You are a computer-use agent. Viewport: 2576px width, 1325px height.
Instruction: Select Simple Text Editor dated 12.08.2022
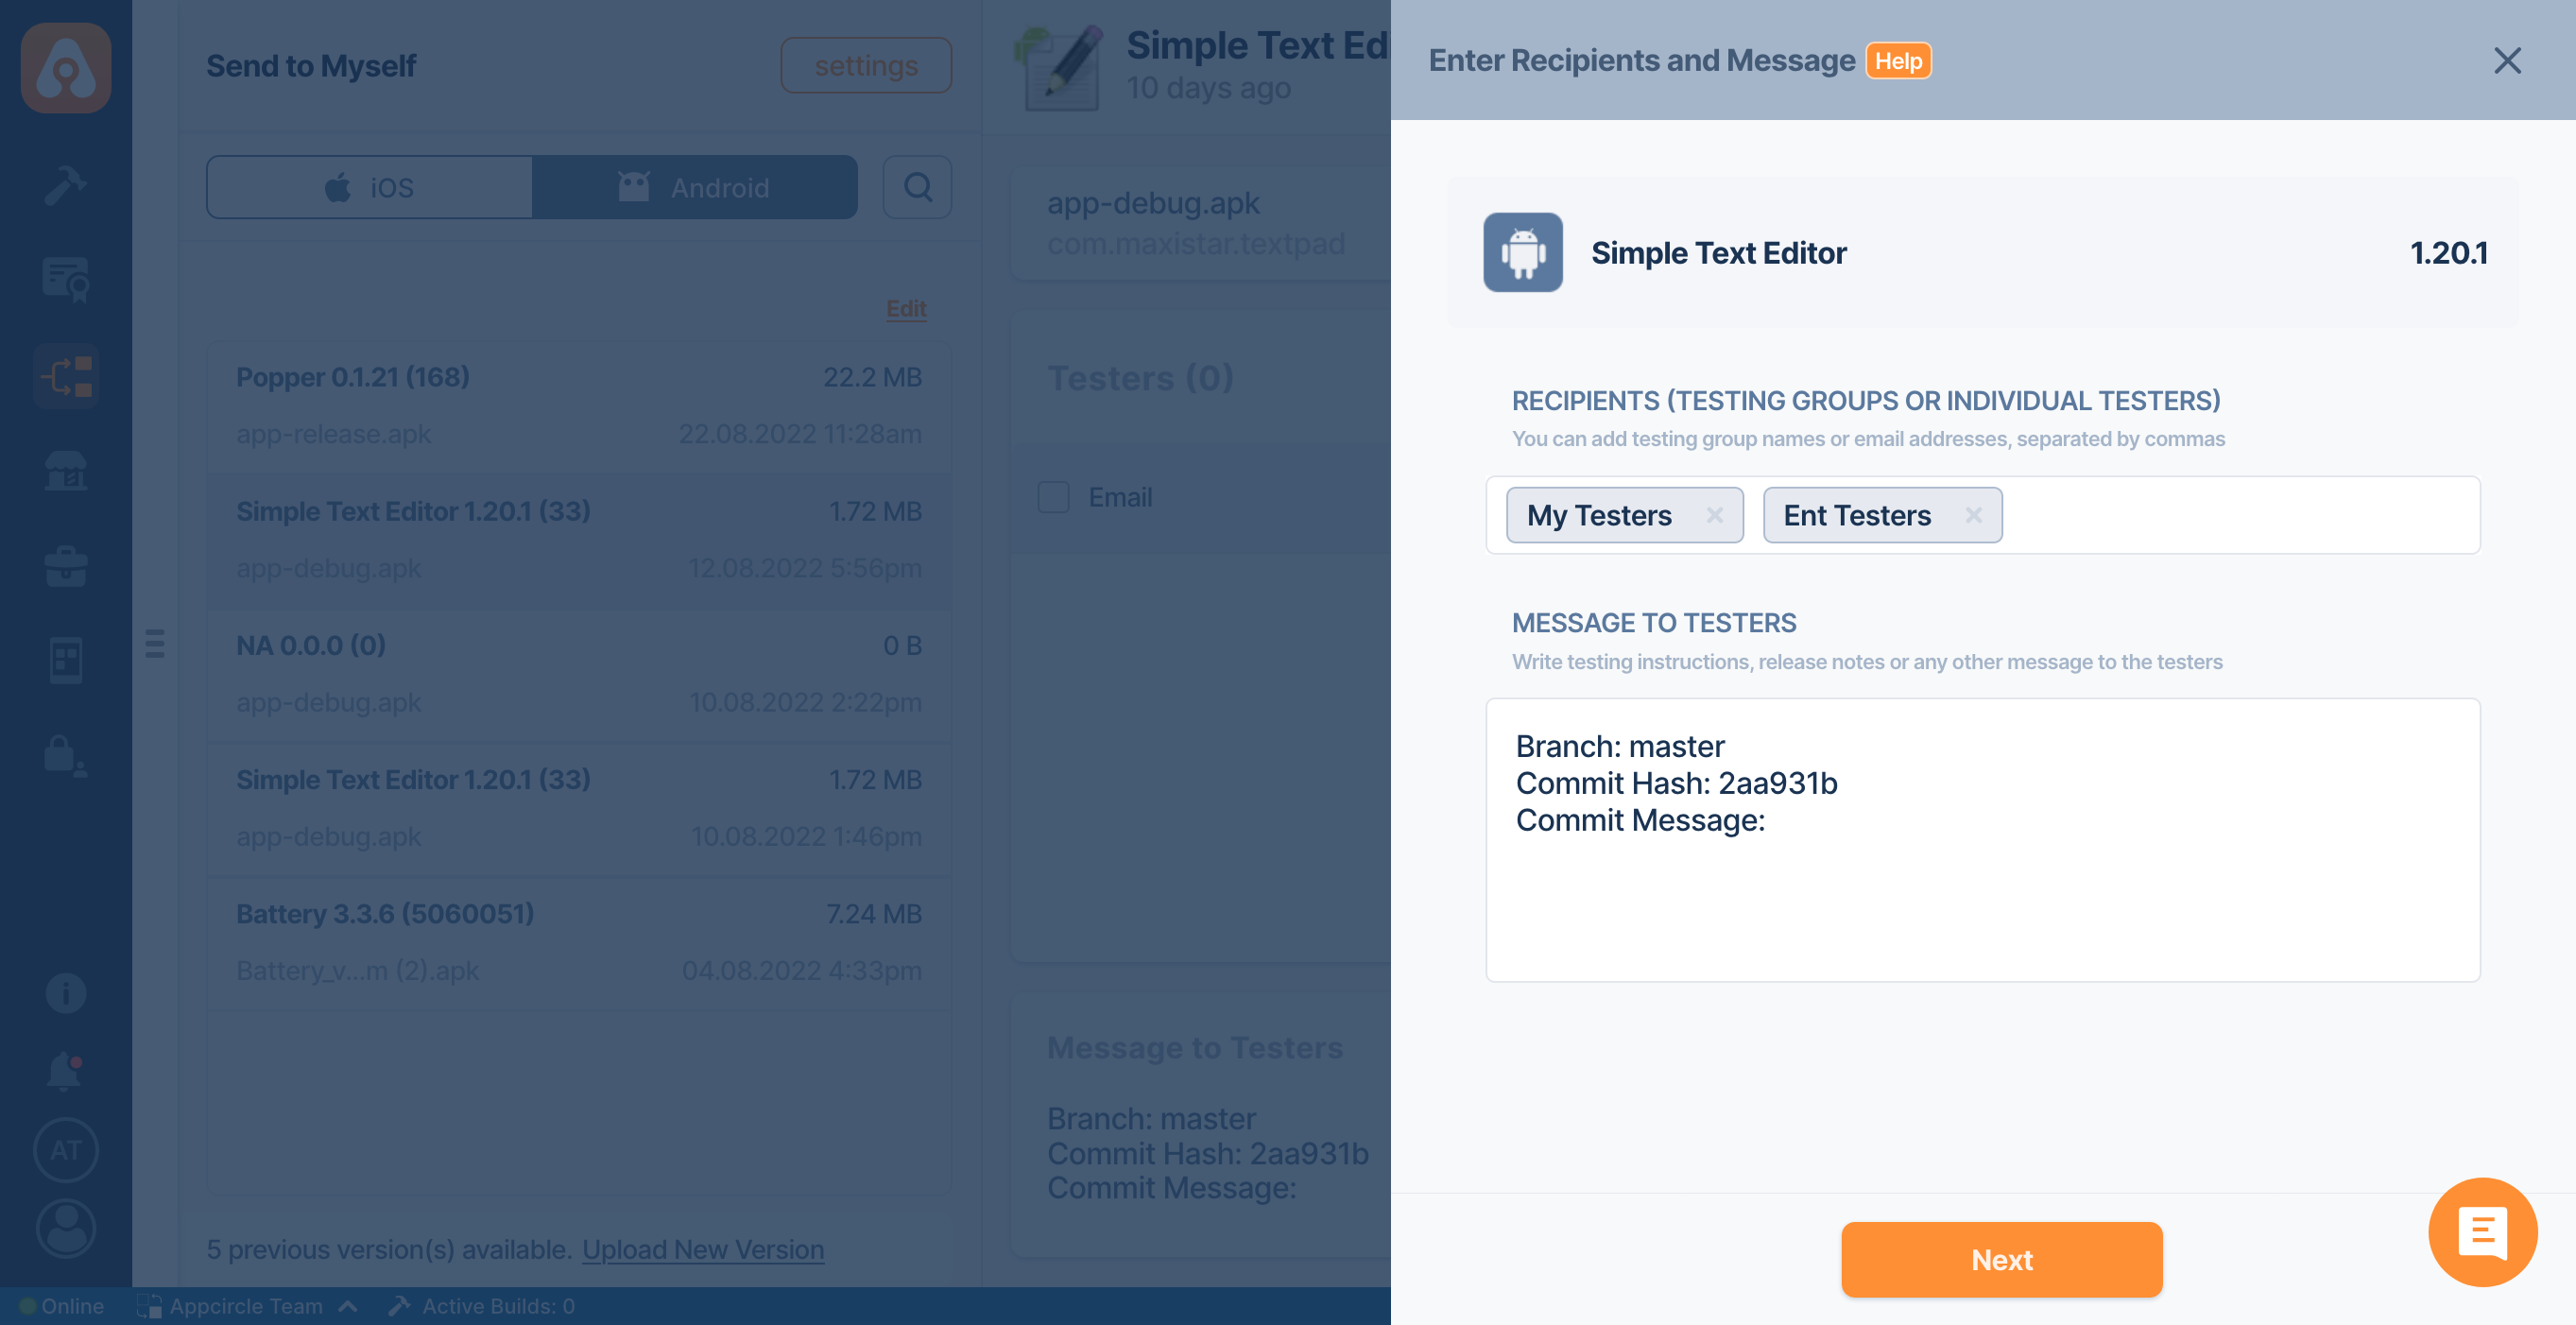pyautogui.click(x=579, y=540)
